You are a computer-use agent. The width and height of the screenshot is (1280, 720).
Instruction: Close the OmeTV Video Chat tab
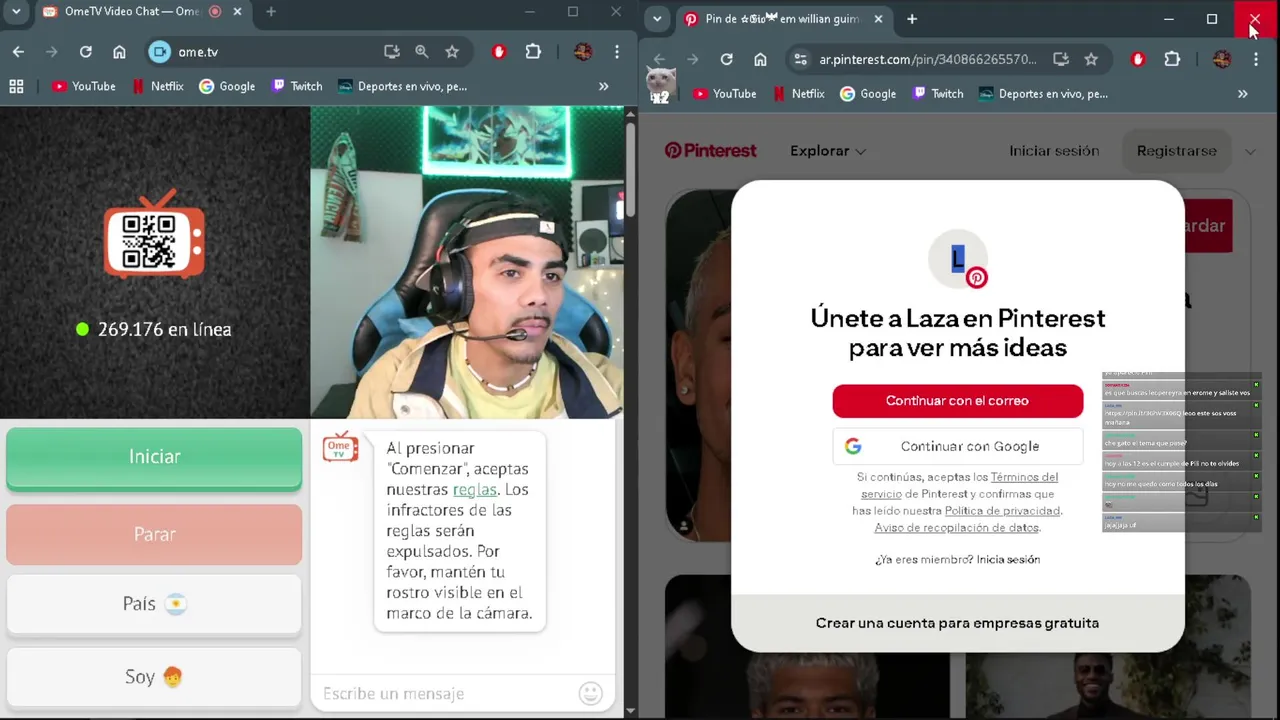(238, 12)
